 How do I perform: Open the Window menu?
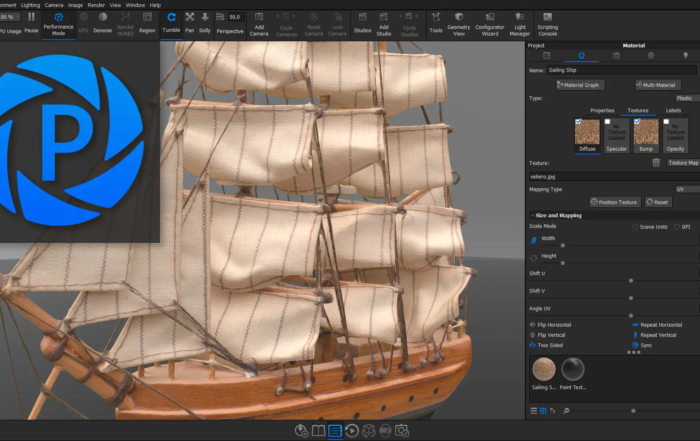tap(135, 5)
